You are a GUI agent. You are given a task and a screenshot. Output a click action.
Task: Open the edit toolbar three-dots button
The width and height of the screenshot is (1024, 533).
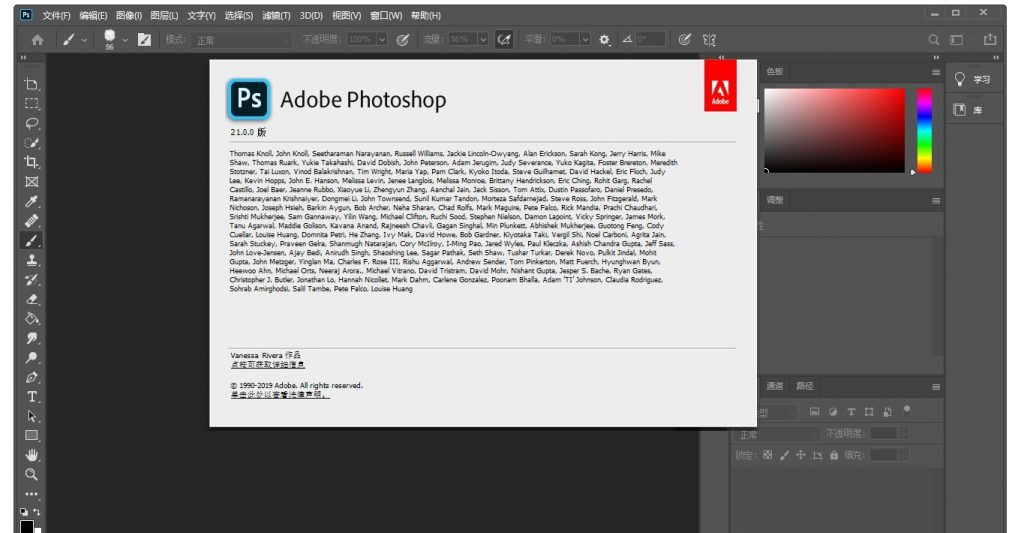click(31, 494)
